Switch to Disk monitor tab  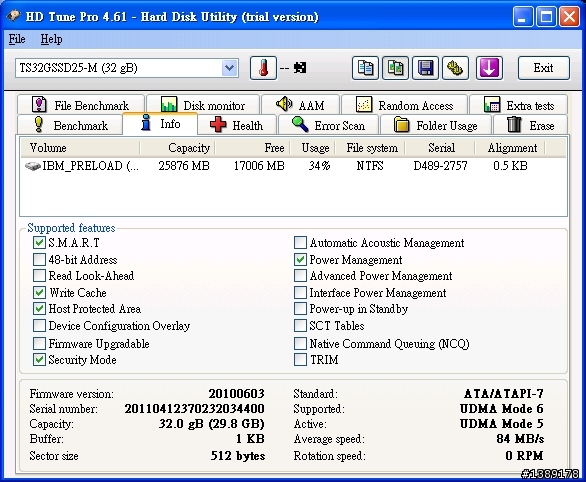tap(203, 105)
